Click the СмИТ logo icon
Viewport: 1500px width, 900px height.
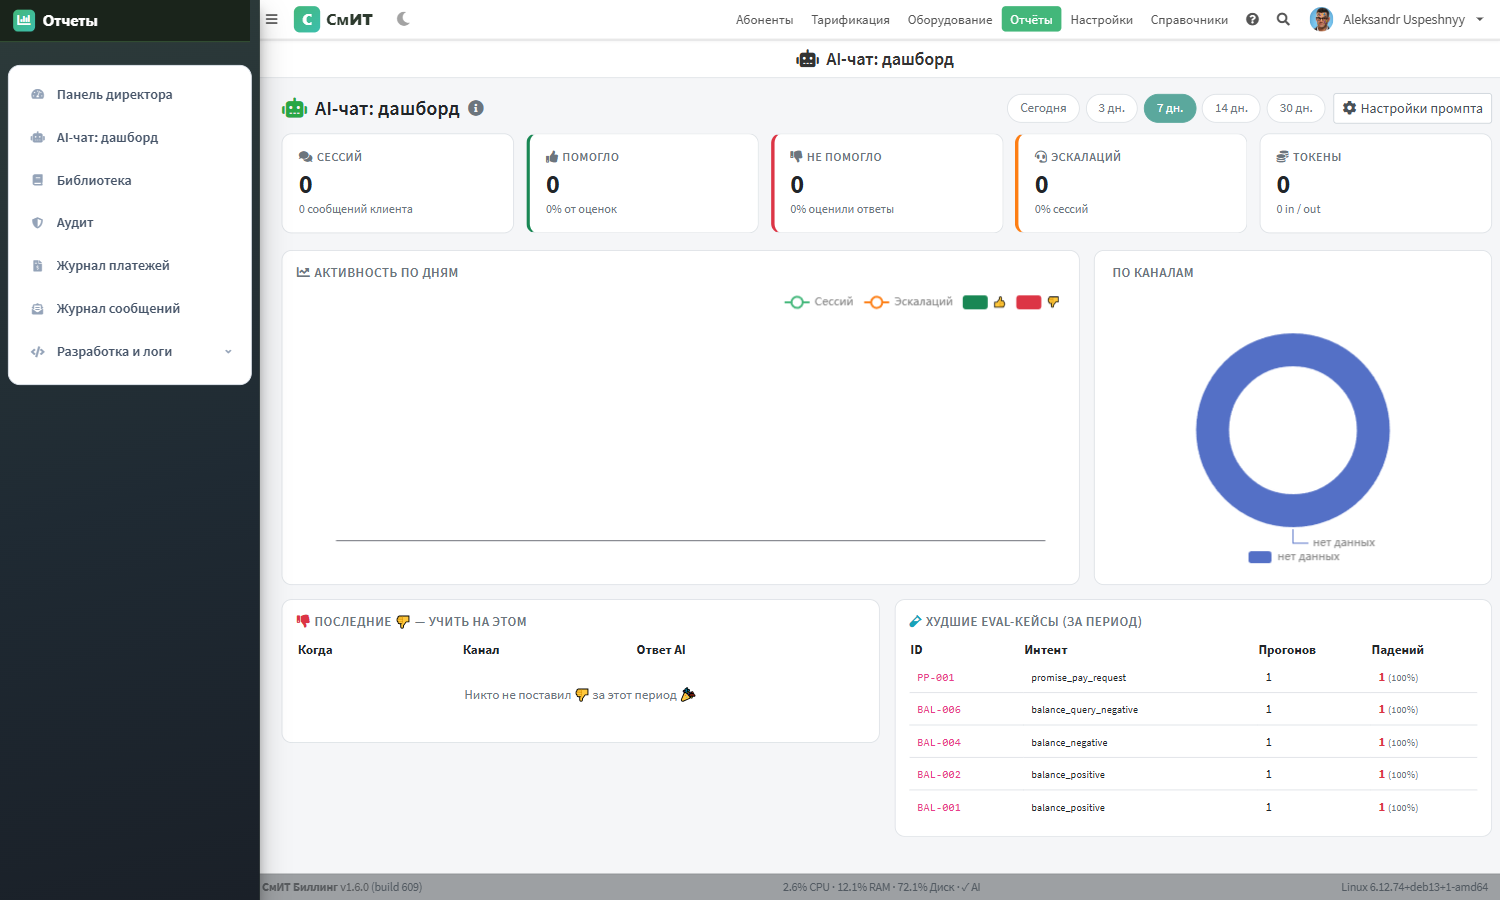[307, 19]
